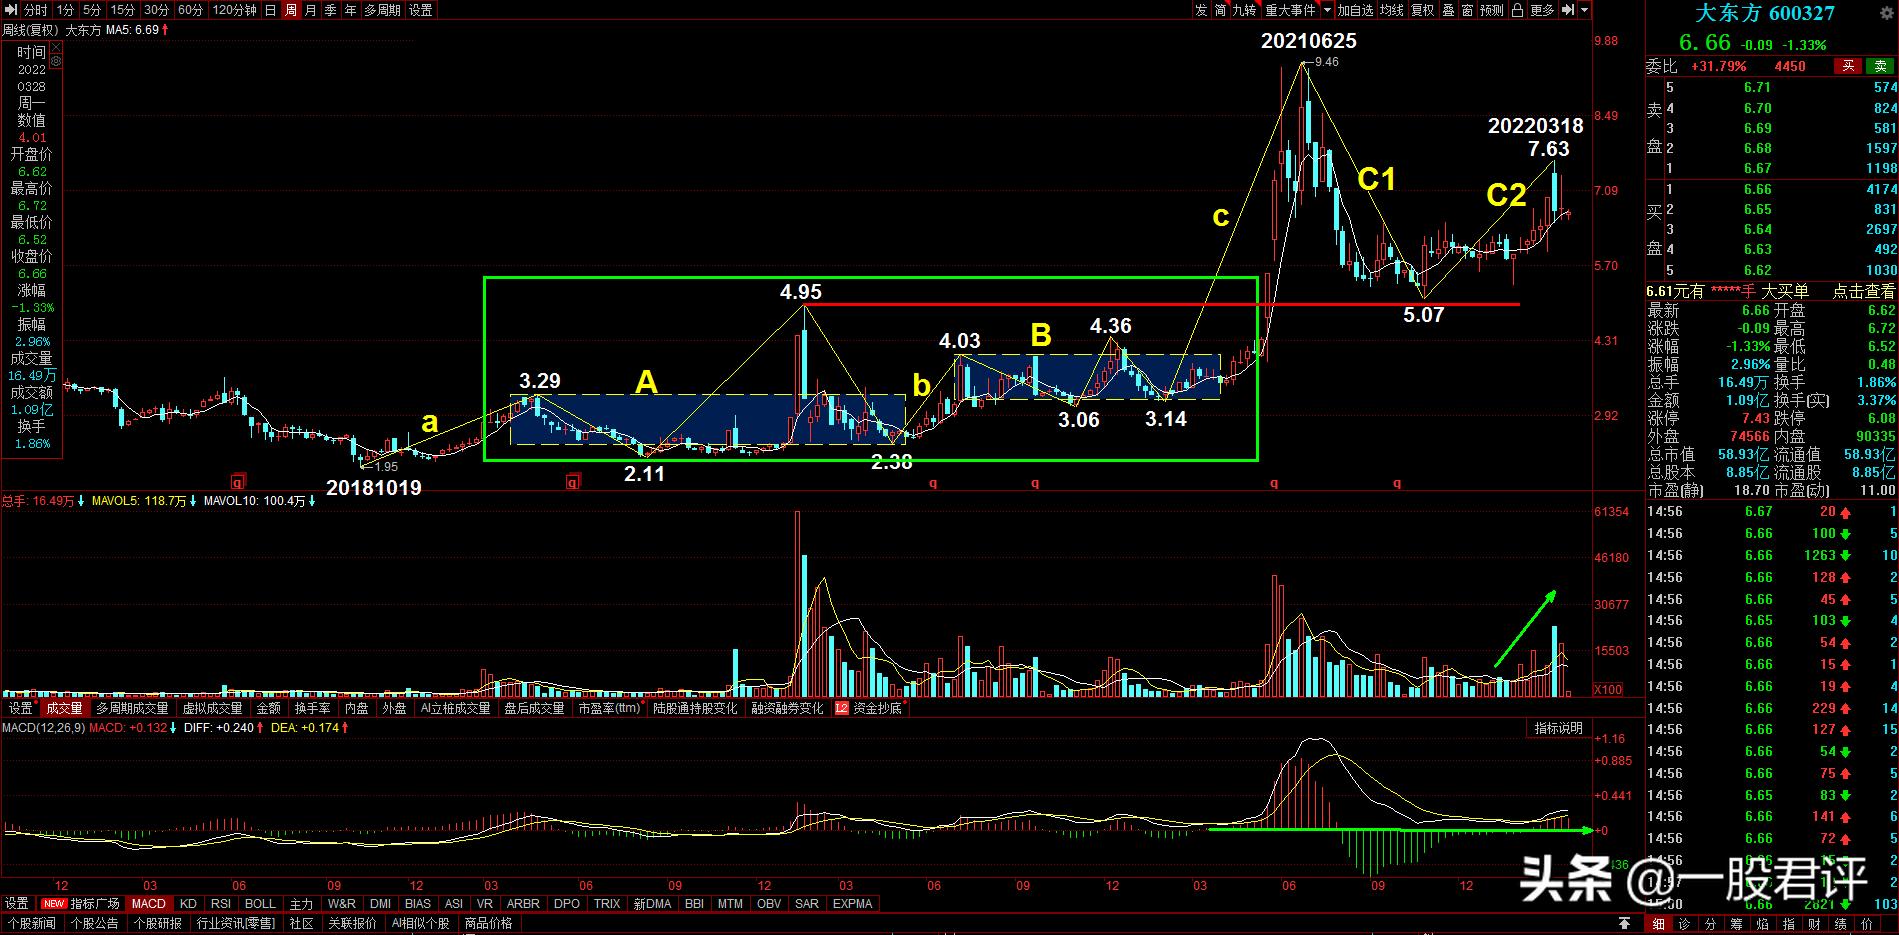1899x935 pixels.
Task: Expand the 重大事件 dropdown arrow
Action: [x=1327, y=10]
